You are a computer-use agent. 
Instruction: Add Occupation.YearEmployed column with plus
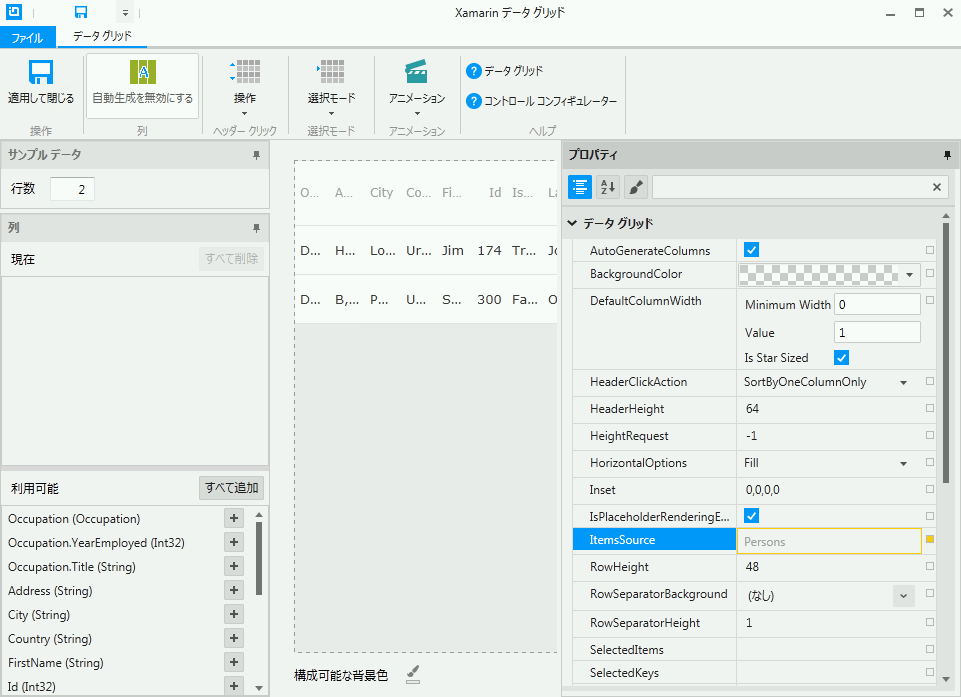tap(234, 543)
